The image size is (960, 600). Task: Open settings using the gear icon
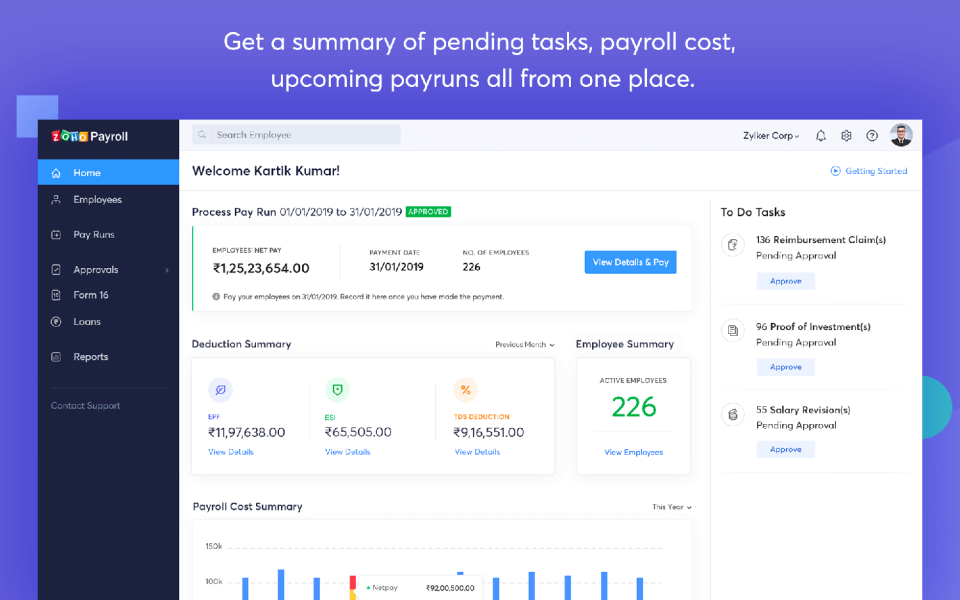pos(846,135)
